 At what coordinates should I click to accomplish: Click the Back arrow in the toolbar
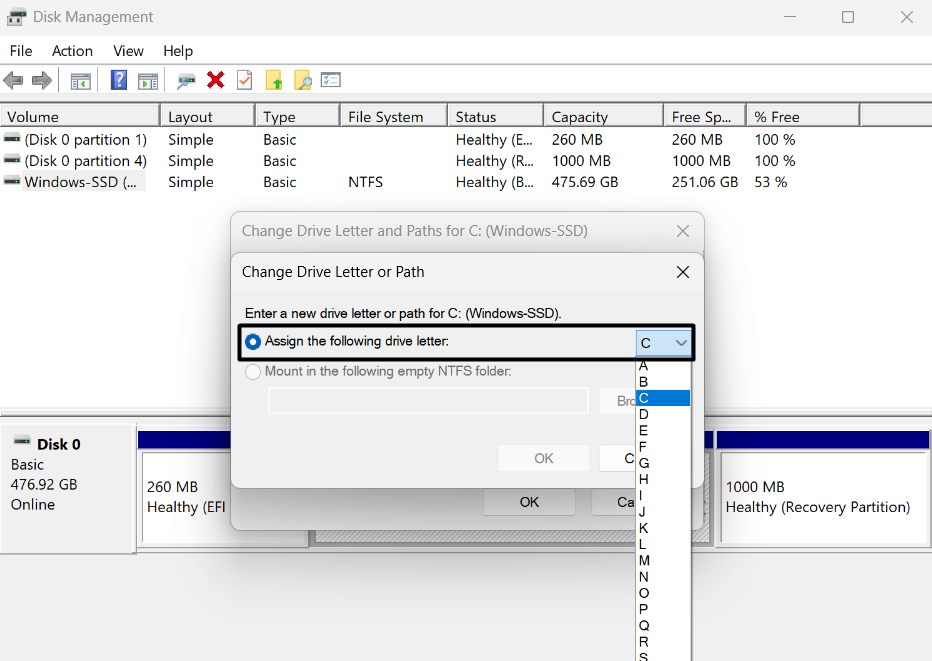coord(13,80)
